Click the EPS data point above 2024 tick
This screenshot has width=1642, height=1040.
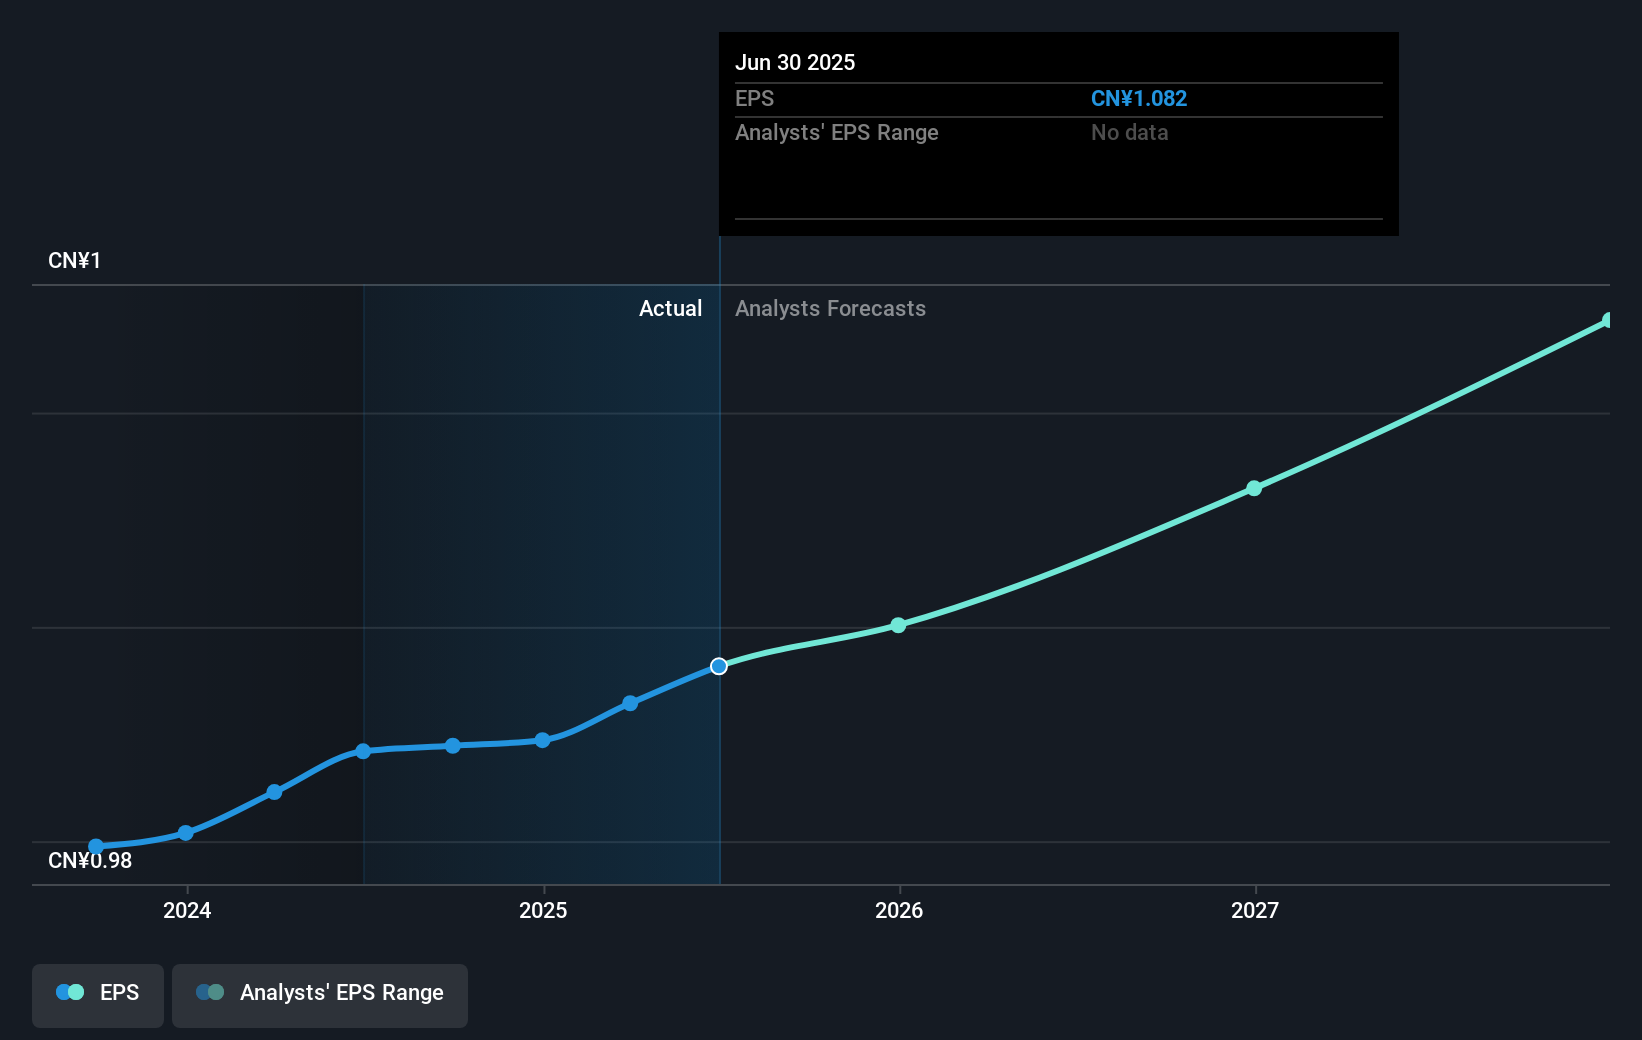coord(186,833)
